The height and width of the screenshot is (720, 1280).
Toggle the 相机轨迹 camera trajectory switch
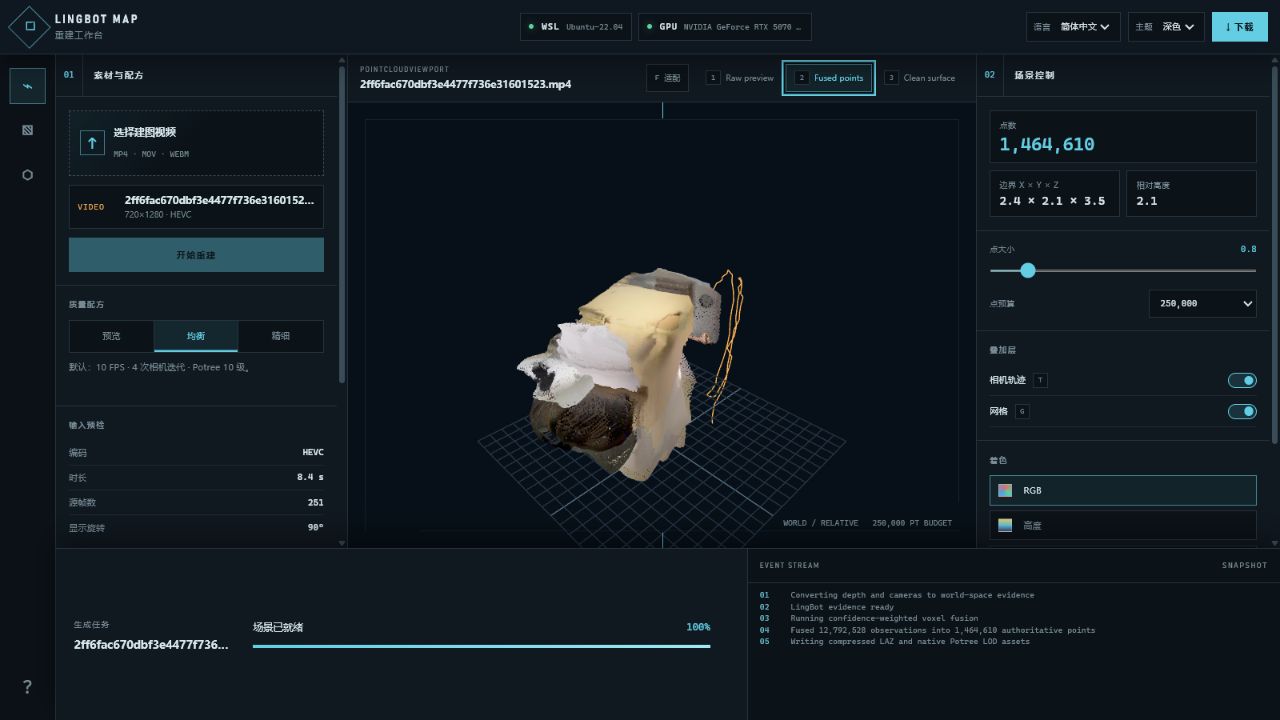pyautogui.click(x=1242, y=380)
